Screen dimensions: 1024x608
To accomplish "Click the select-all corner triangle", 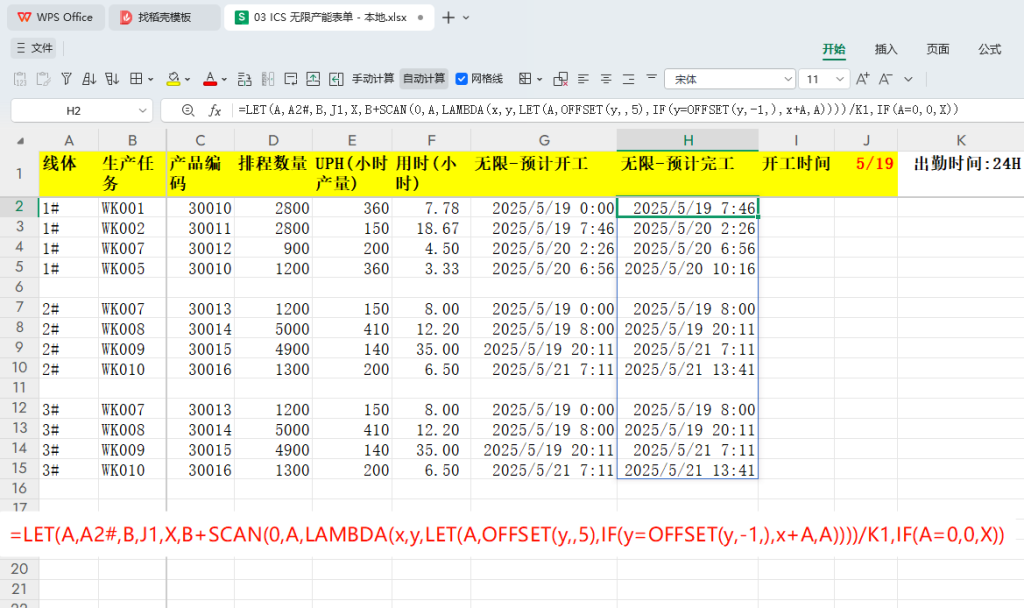I will tap(20, 140).
